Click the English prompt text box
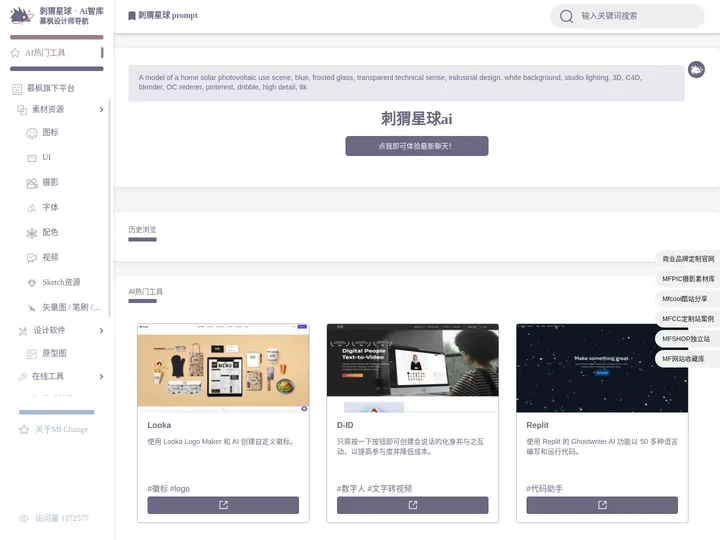720x540 pixels. pyautogui.click(x=406, y=83)
